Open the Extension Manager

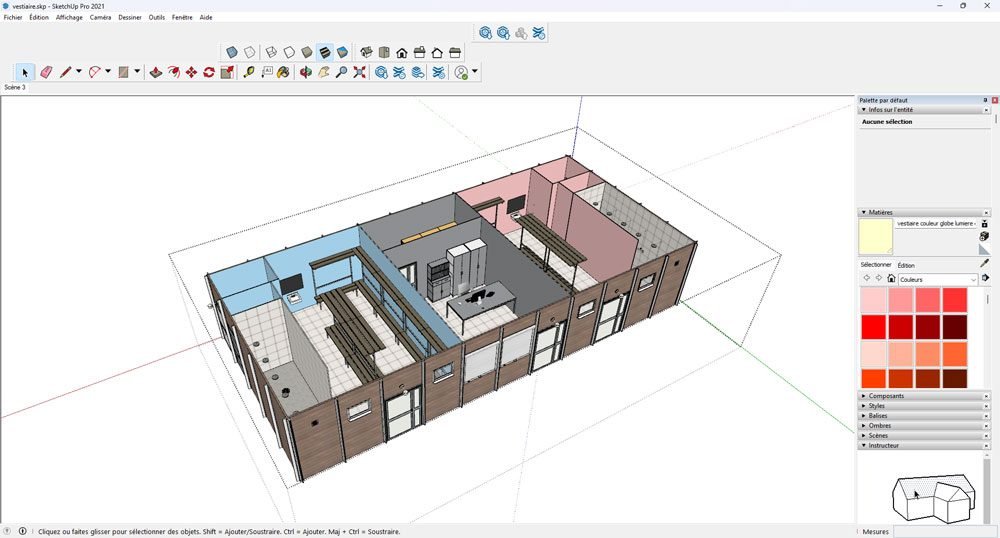439,73
